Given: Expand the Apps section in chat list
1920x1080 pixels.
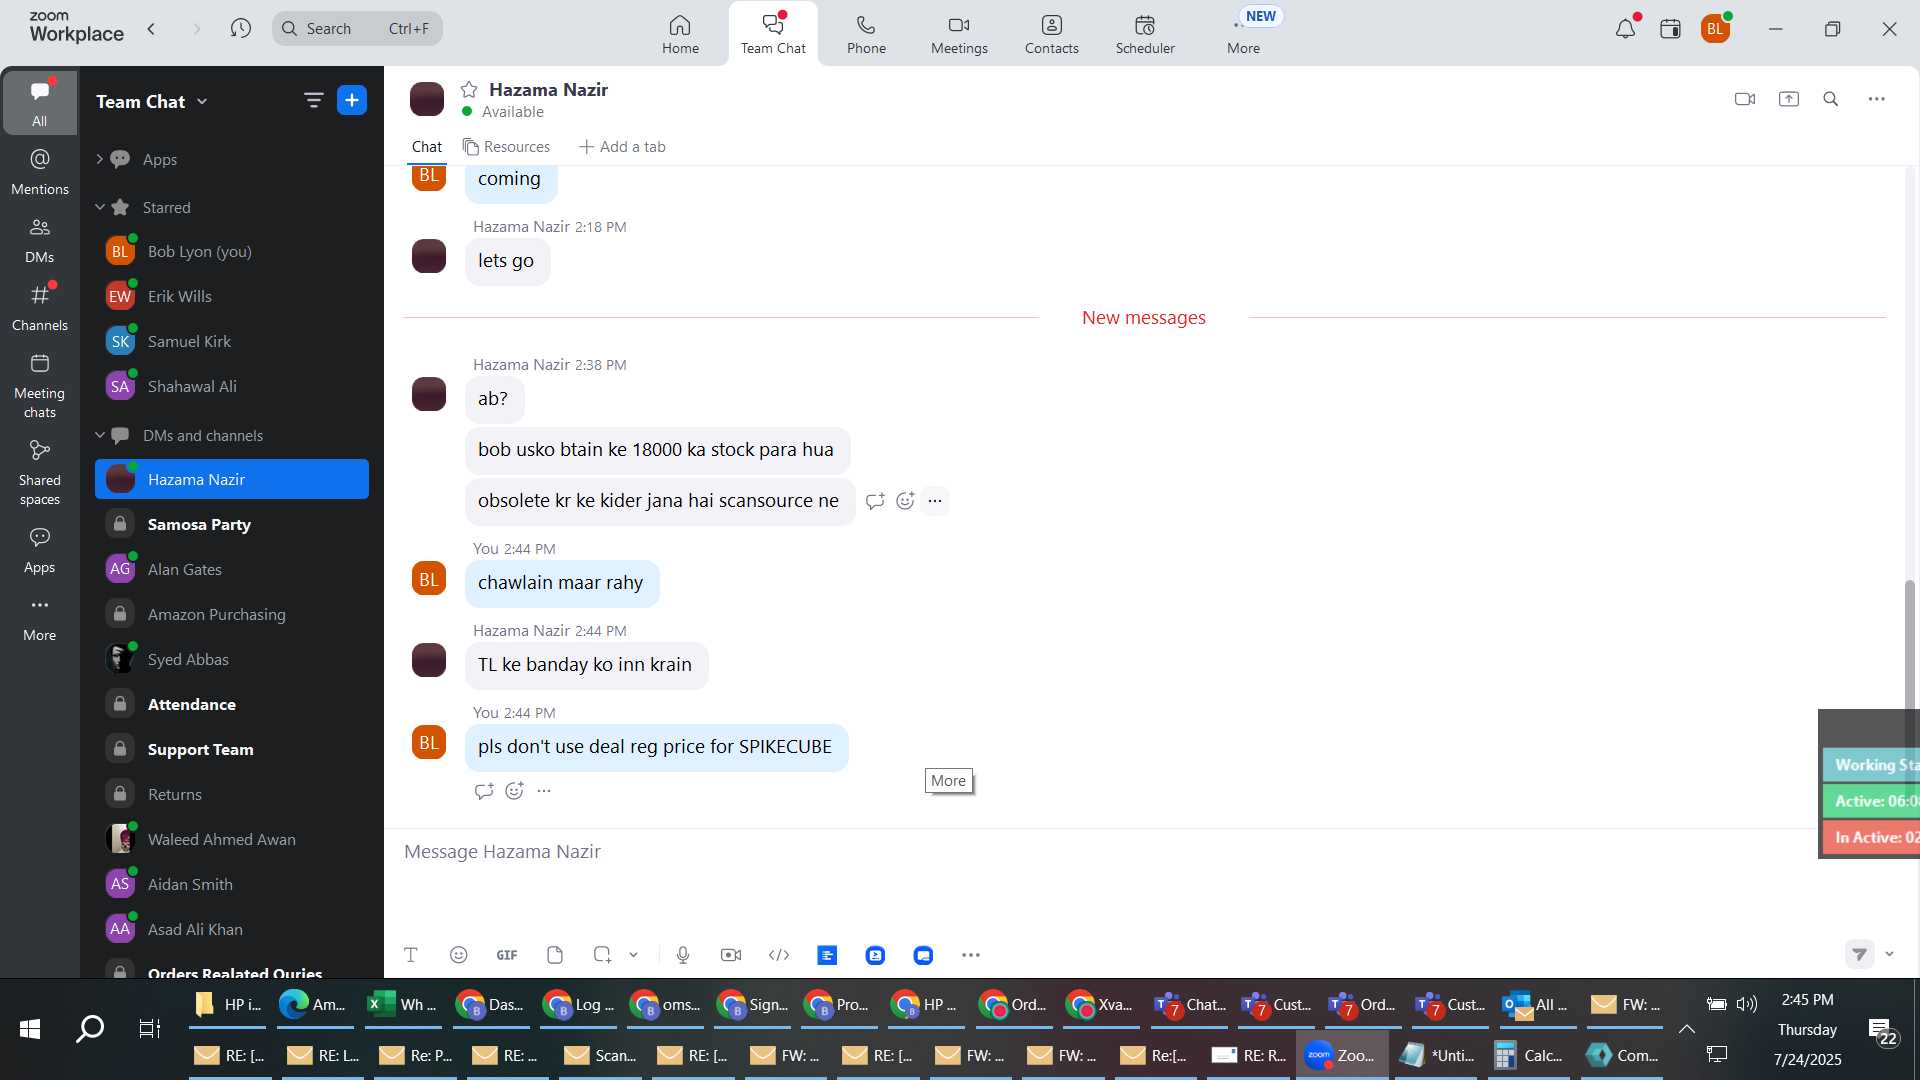Looking at the screenshot, I should (x=99, y=159).
